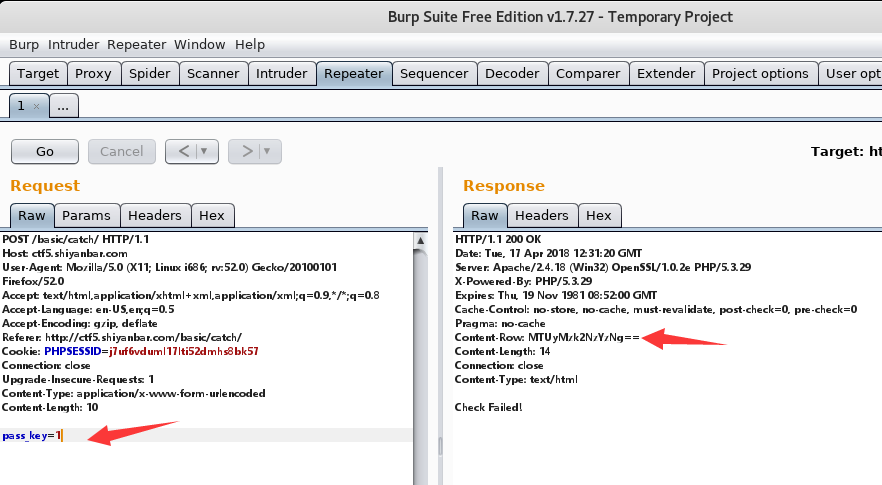
Task: Click the Pragma: no-cache response header
Action: coord(500,324)
